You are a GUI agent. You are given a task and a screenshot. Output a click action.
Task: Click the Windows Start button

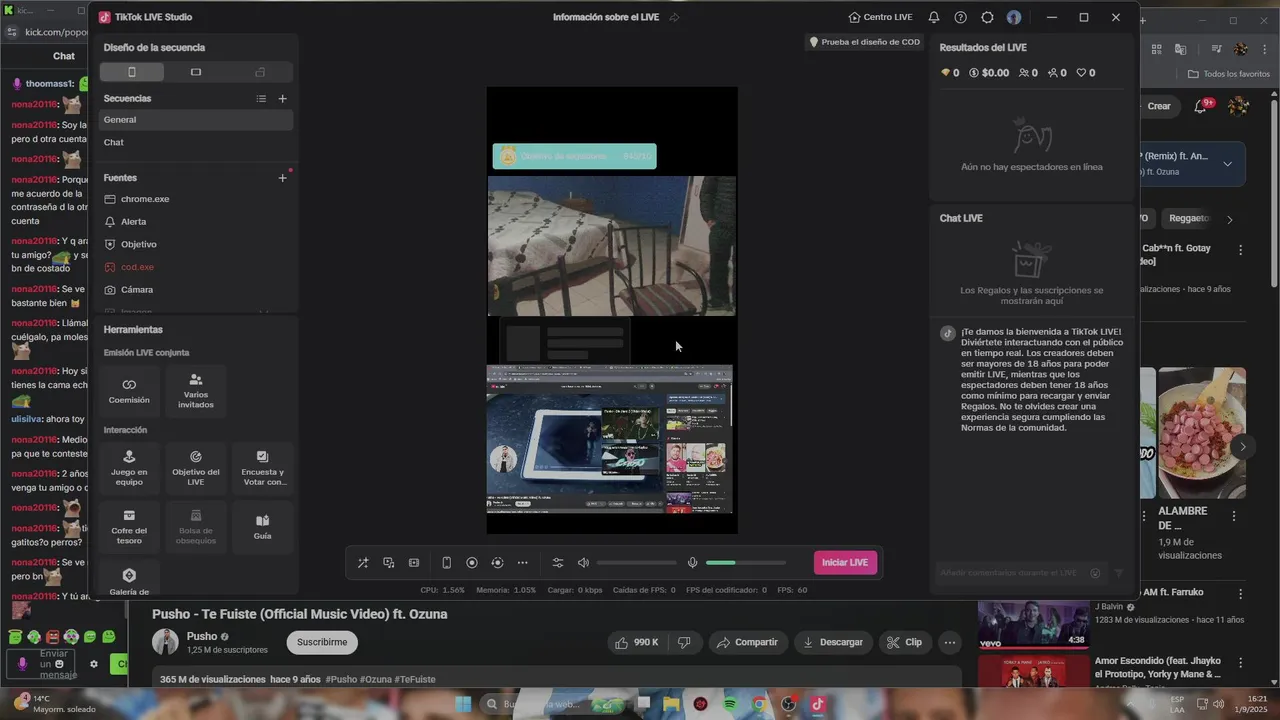pos(463,704)
